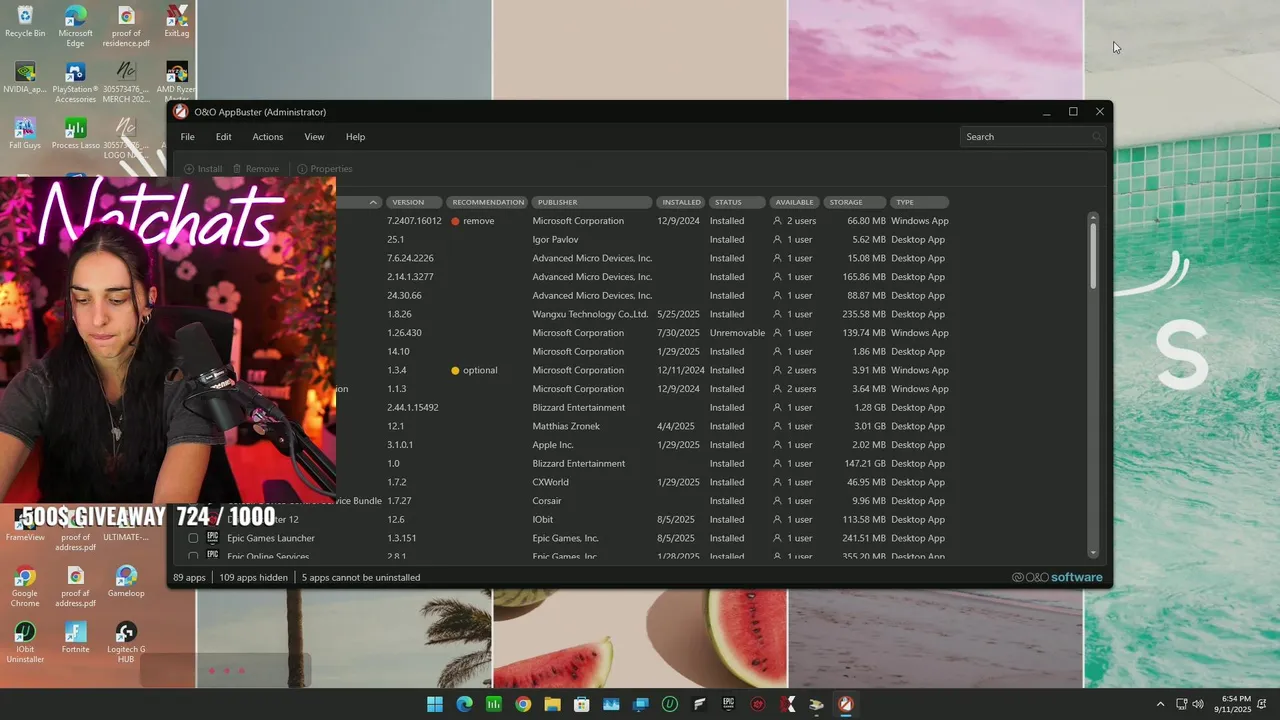Select the 'Unremovable' status cell
This screenshot has height=720, width=1280.
click(x=737, y=333)
